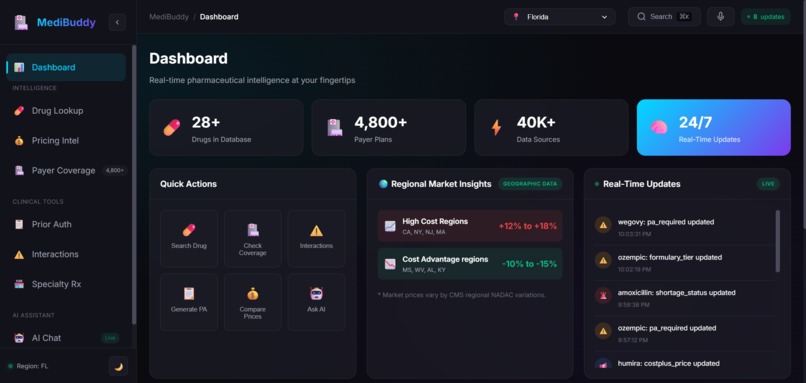Click the MediBuddy logo icon
The height and width of the screenshot is (383, 806).
coord(21,23)
